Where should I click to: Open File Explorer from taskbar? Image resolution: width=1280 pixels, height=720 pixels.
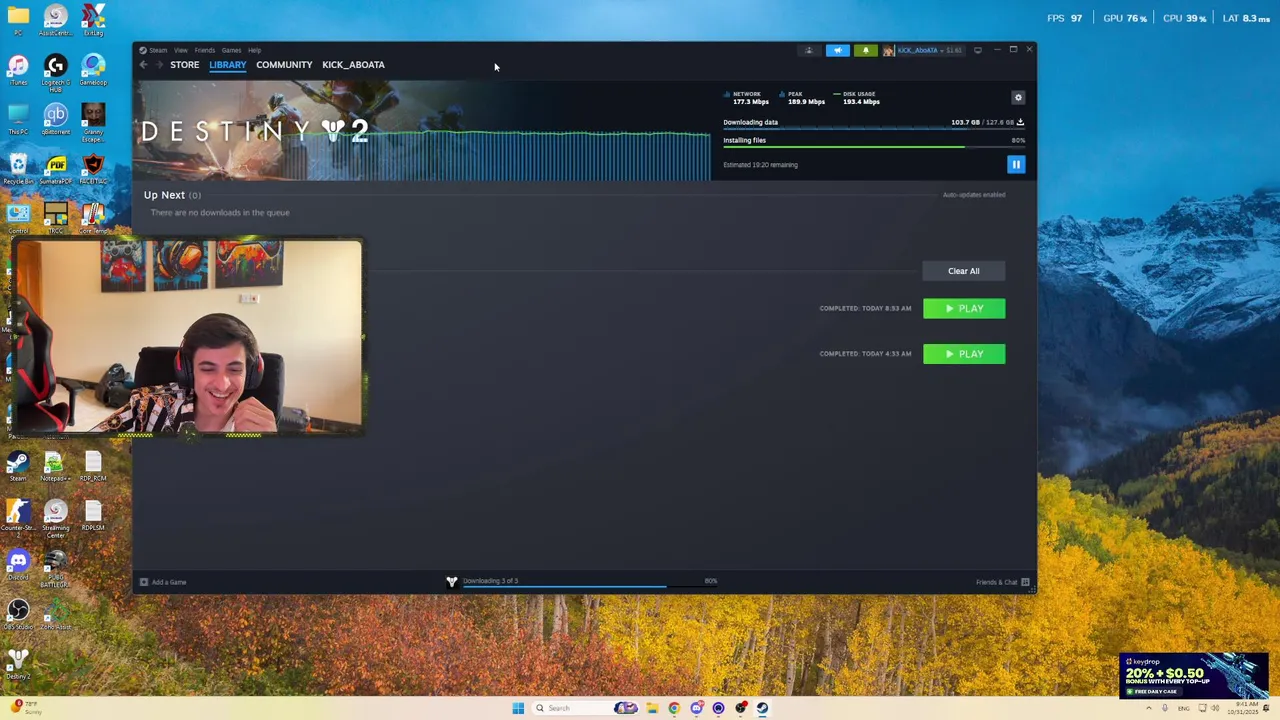point(652,708)
